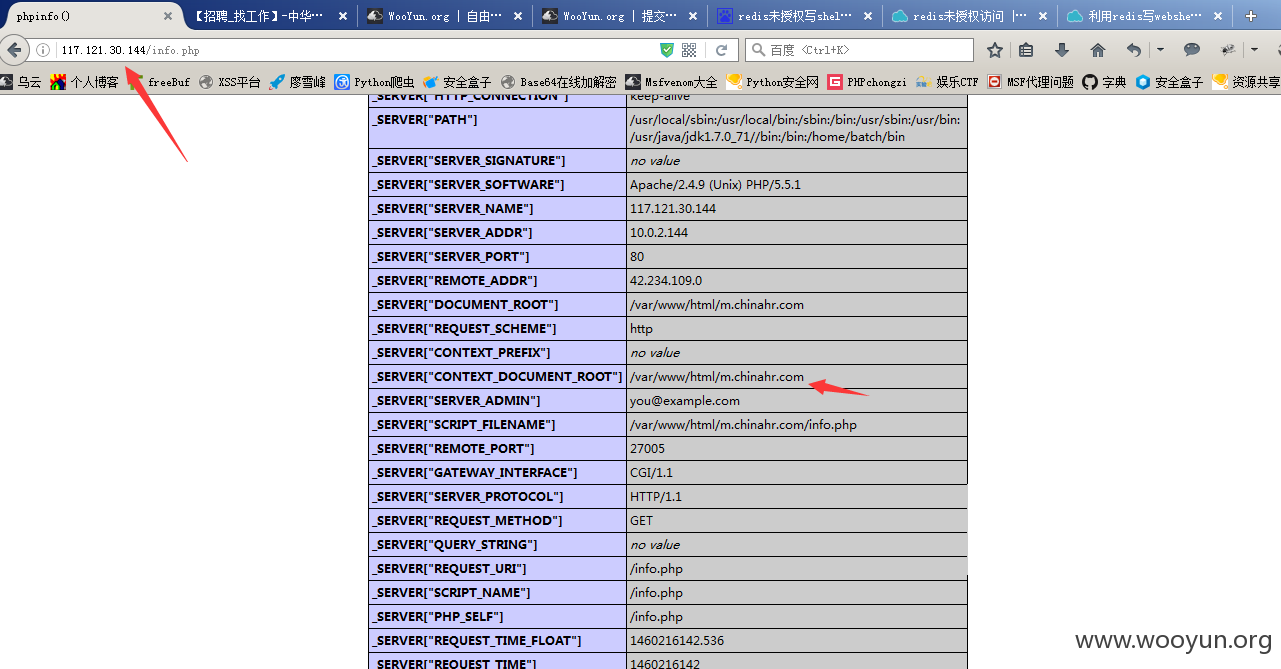Open the 廖雪峰 bookmark
Viewport: 1281px width, 669px height.
(x=298, y=82)
